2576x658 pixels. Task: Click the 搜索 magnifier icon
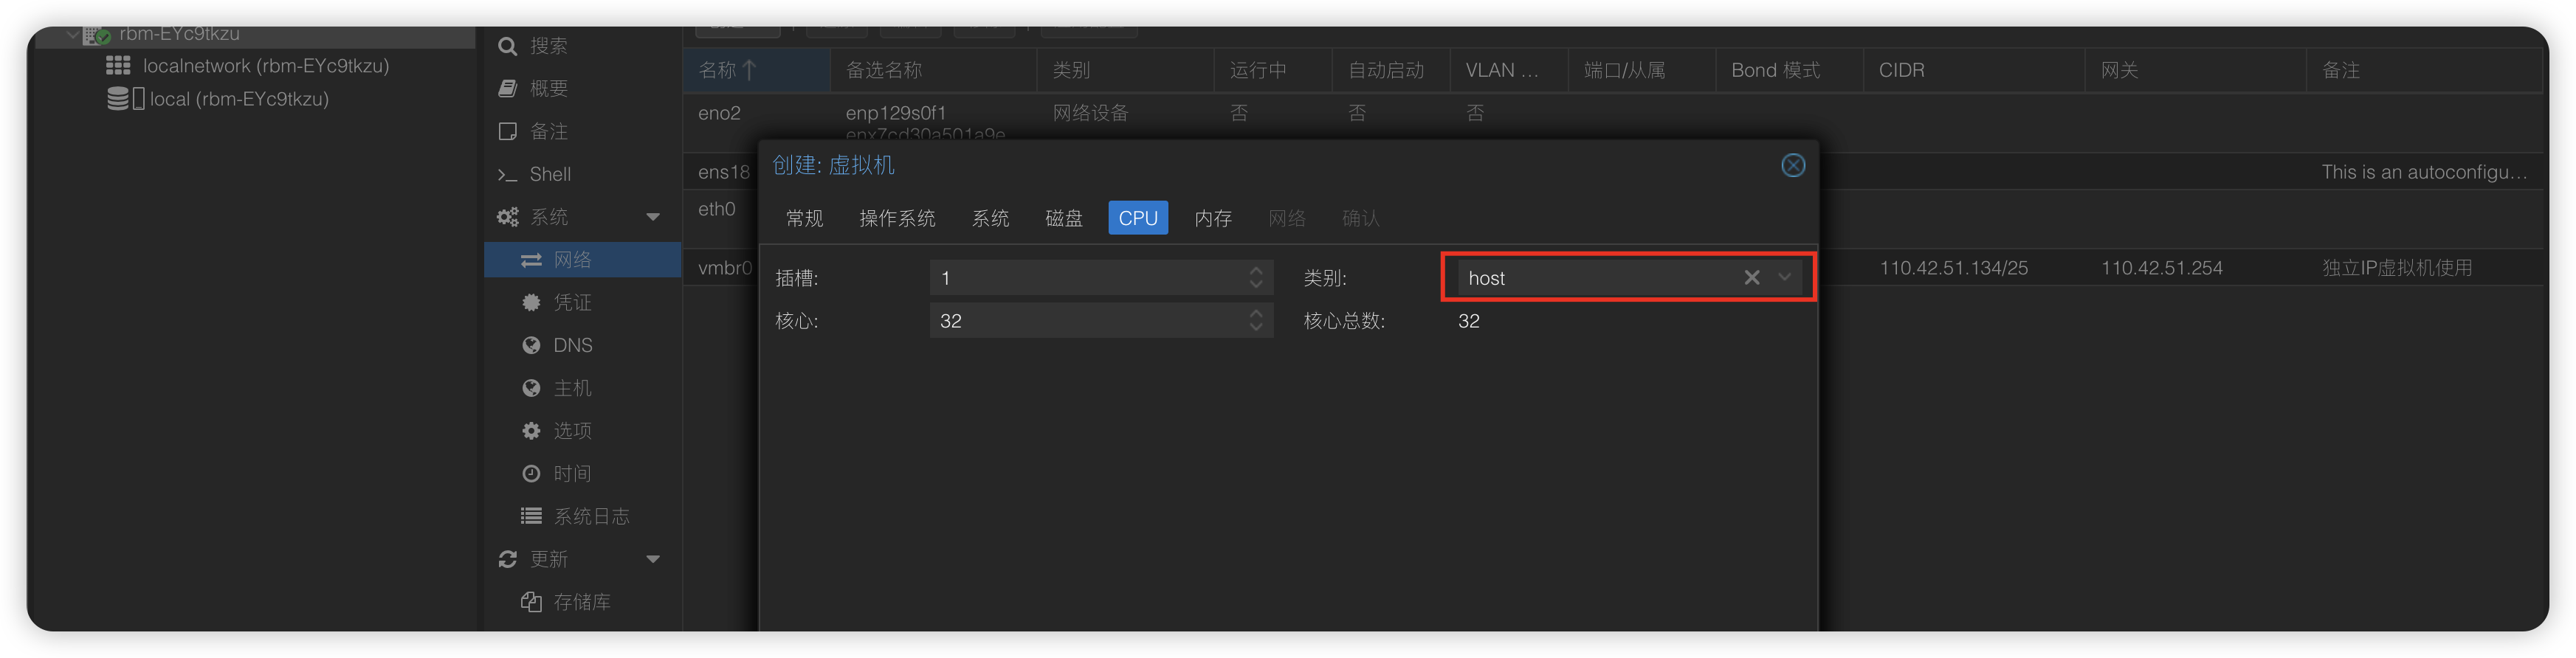click(x=508, y=46)
